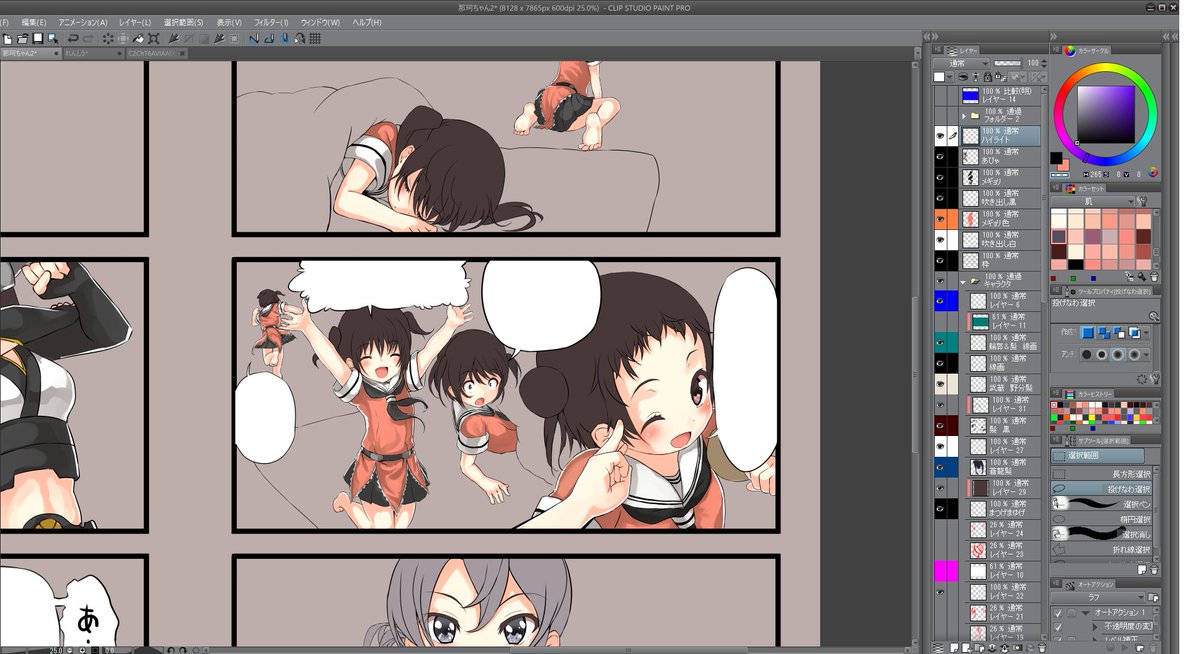Viewport: 1200px width, 654px height.
Task: Hide the ハイライト layer via eye icon
Action: tap(940, 136)
